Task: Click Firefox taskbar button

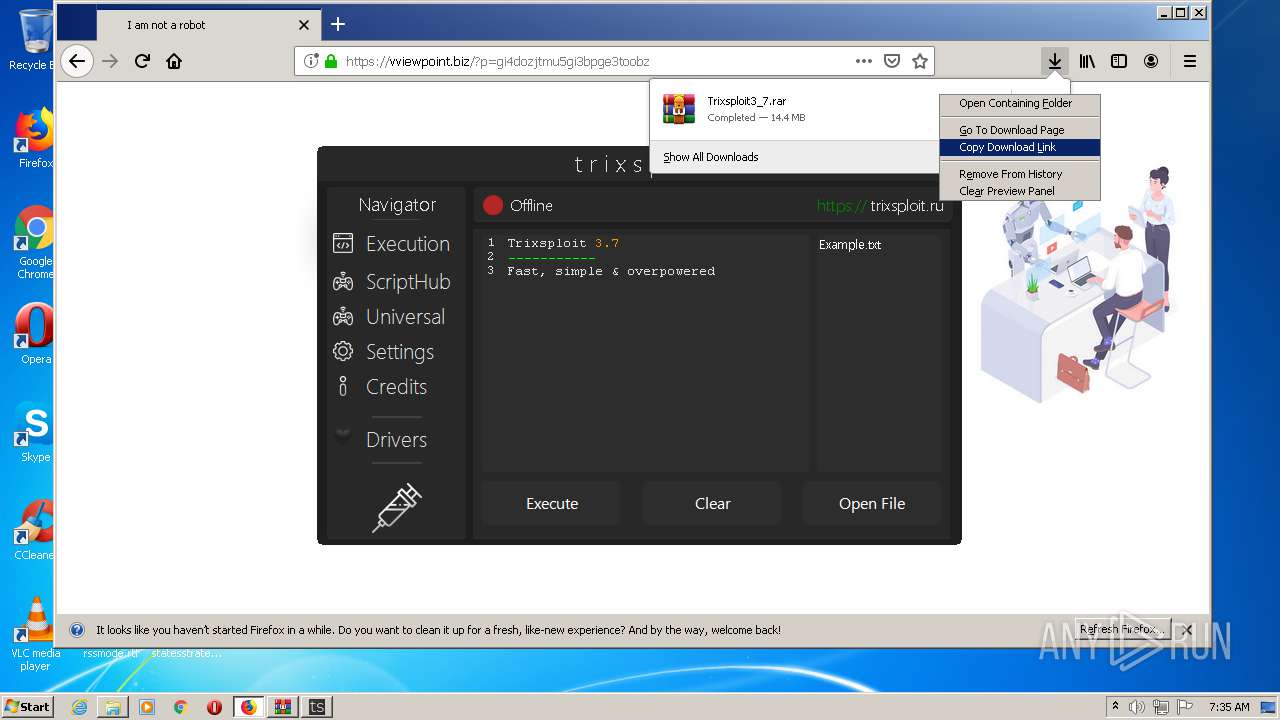Action: point(248,707)
